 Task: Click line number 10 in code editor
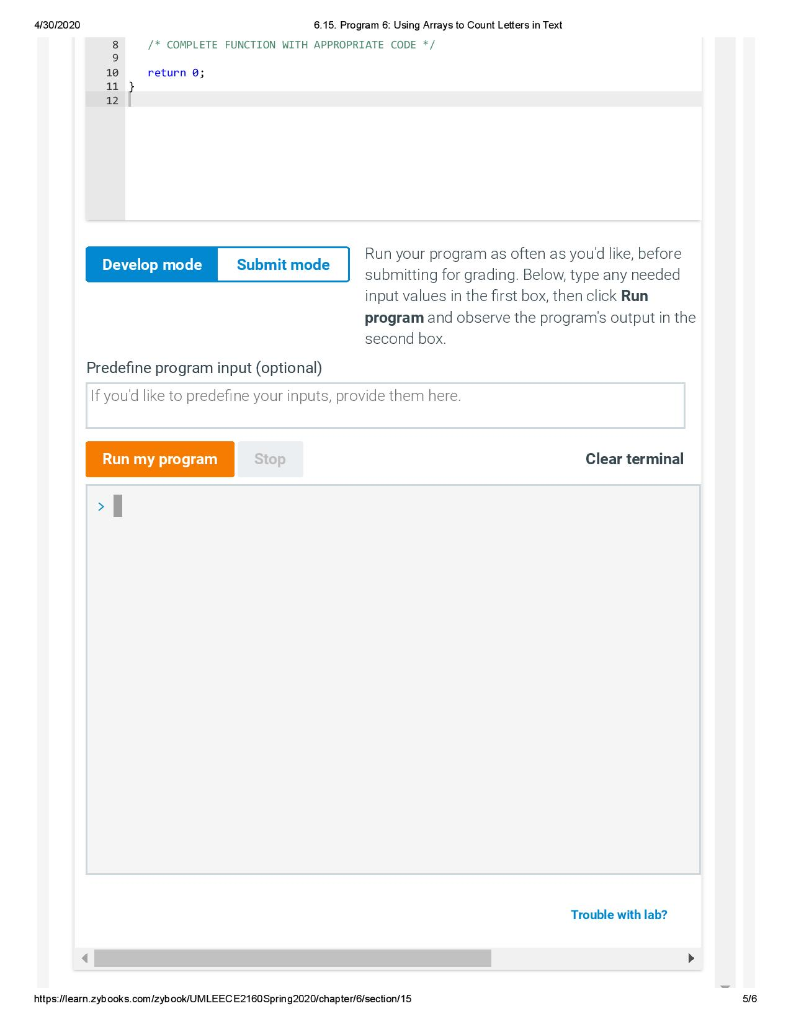point(112,72)
